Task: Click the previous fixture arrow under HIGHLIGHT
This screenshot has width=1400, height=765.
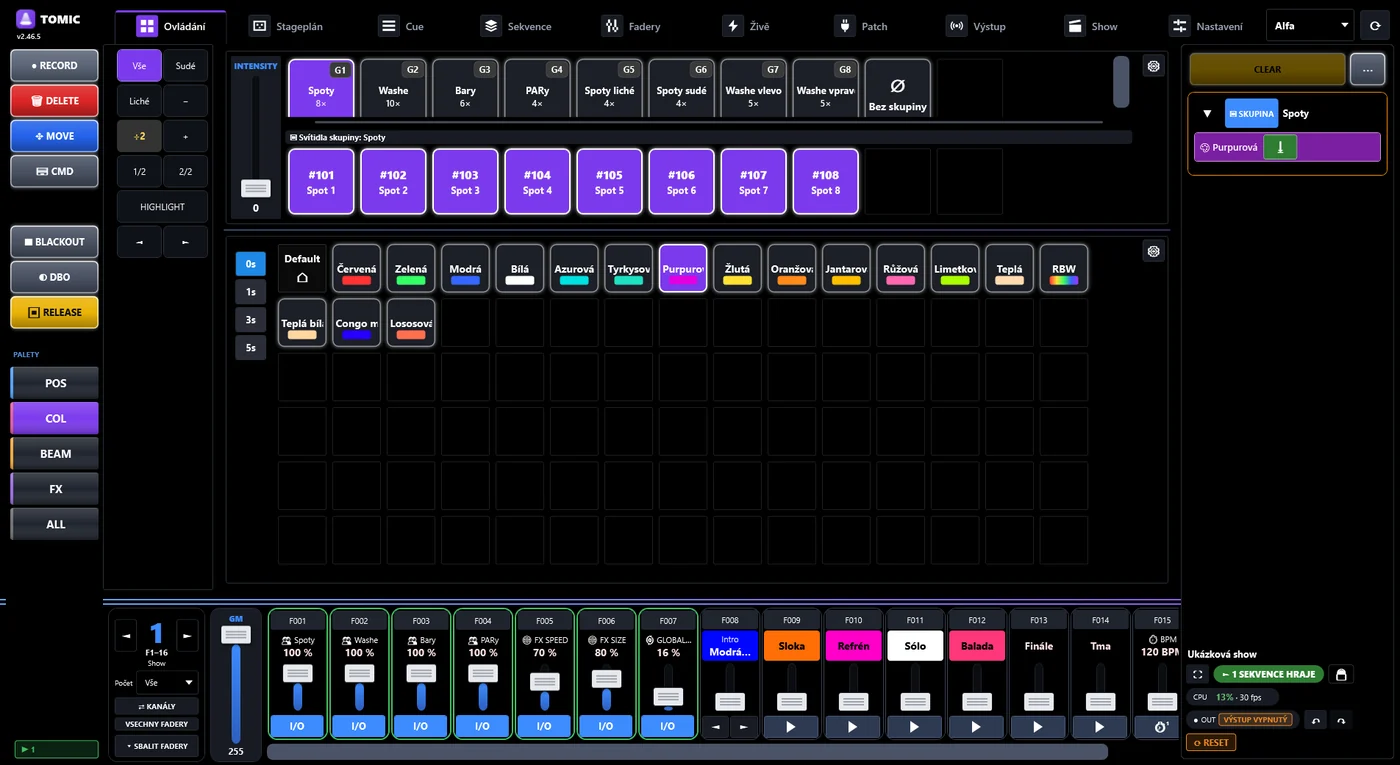Action: click(140, 242)
